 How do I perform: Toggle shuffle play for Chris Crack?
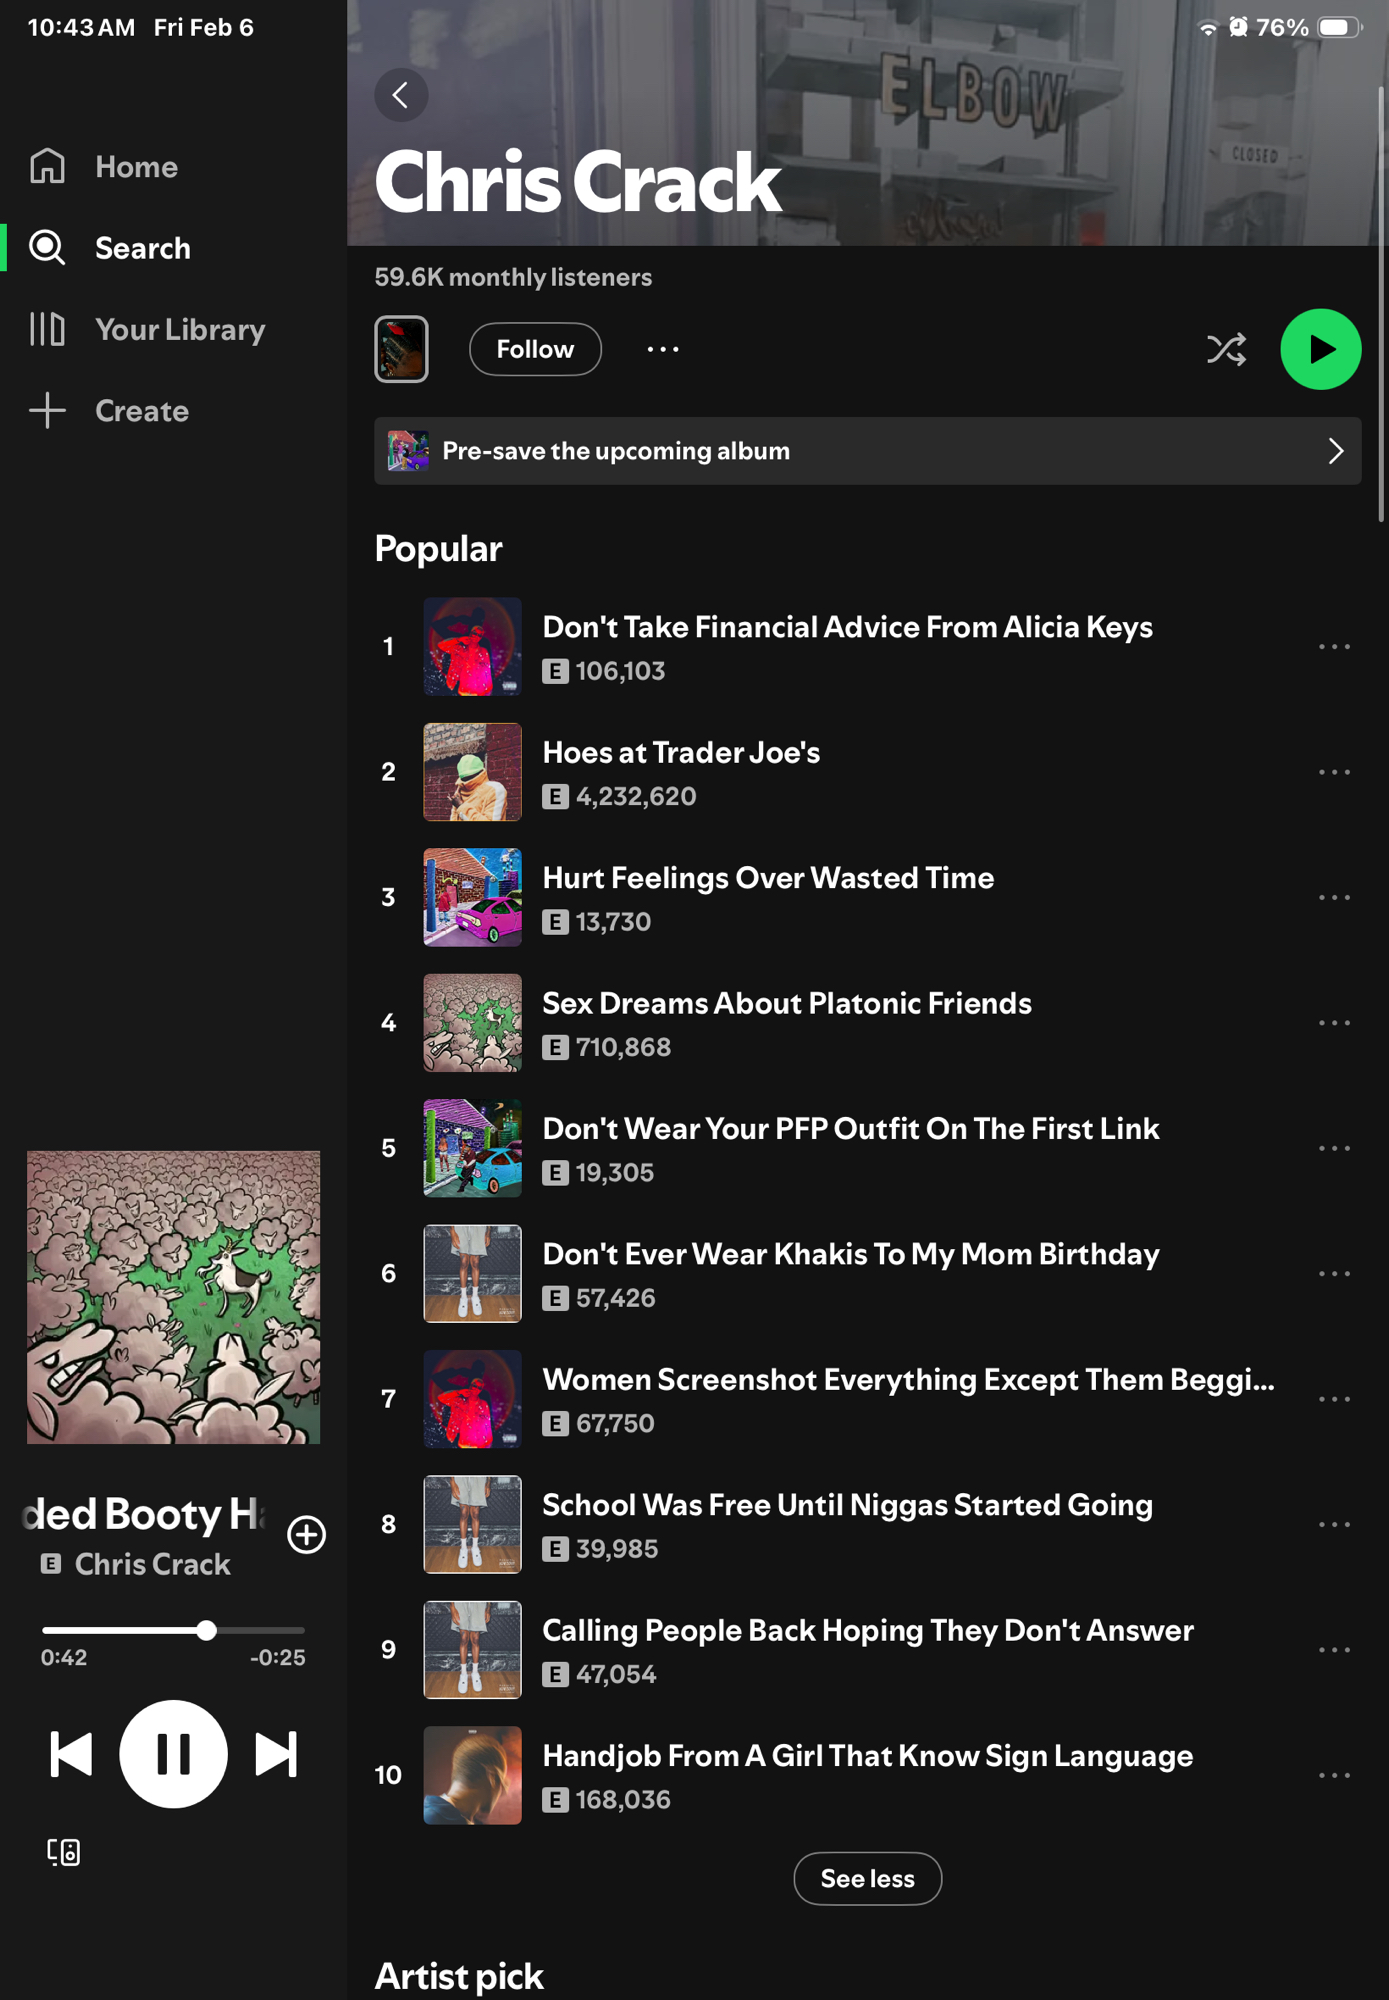click(x=1226, y=349)
